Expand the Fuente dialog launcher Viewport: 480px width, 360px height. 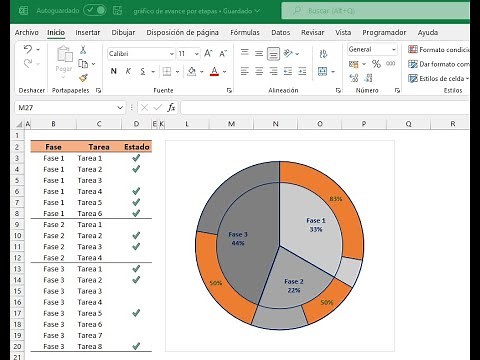click(x=229, y=90)
